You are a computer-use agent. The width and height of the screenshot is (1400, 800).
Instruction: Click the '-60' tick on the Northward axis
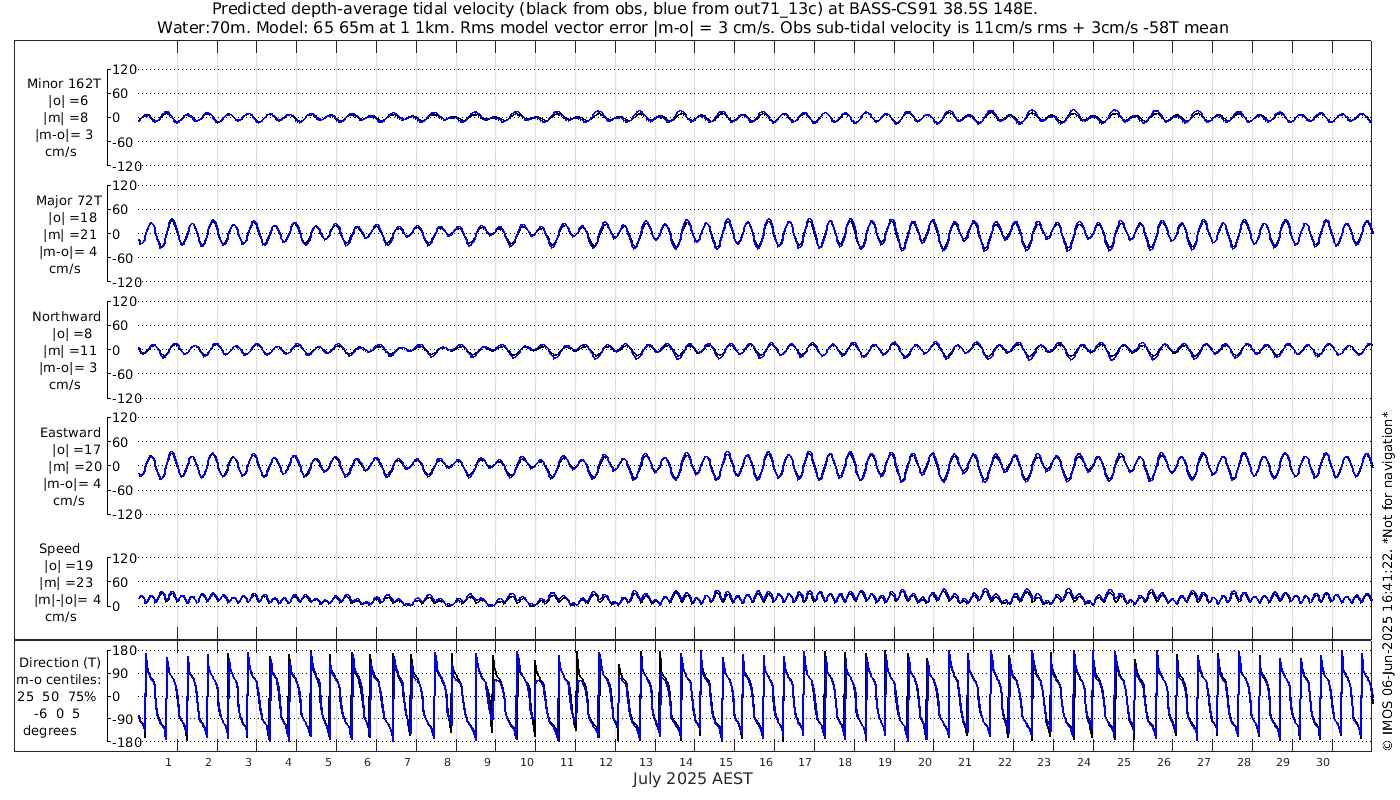pos(124,374)
